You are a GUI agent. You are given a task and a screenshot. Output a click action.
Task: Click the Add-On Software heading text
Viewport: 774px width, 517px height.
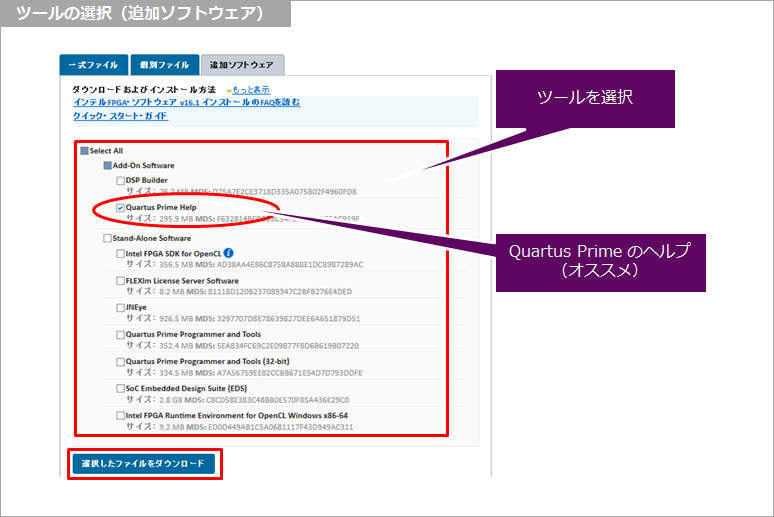coord(143,165)
